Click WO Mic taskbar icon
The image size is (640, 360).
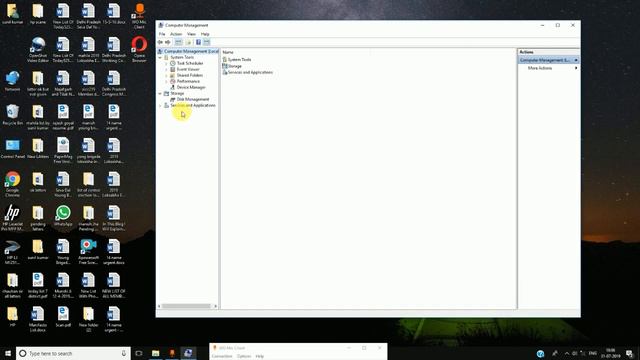pyautogui.click(x=172, y=353)
